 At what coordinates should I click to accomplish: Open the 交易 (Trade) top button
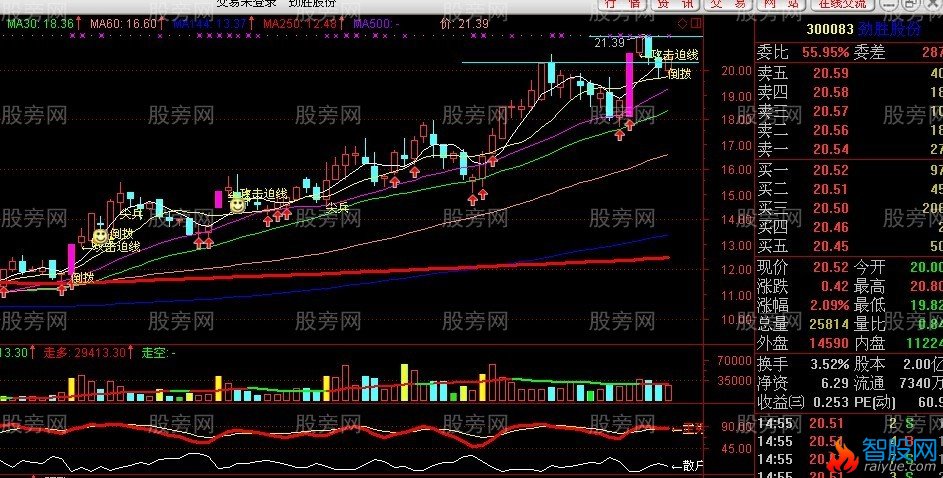(x=728, y=4)
